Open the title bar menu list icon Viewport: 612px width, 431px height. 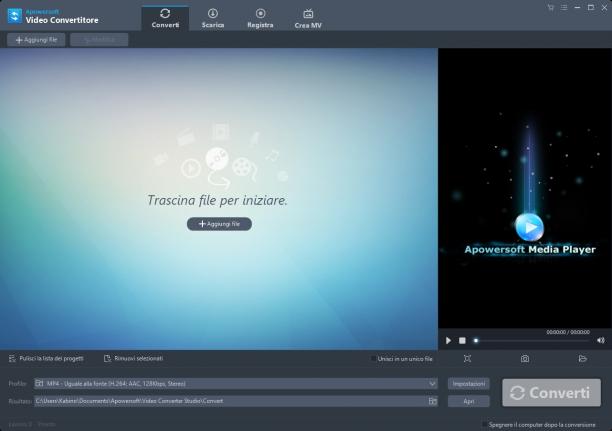click(x=564, y=7)
